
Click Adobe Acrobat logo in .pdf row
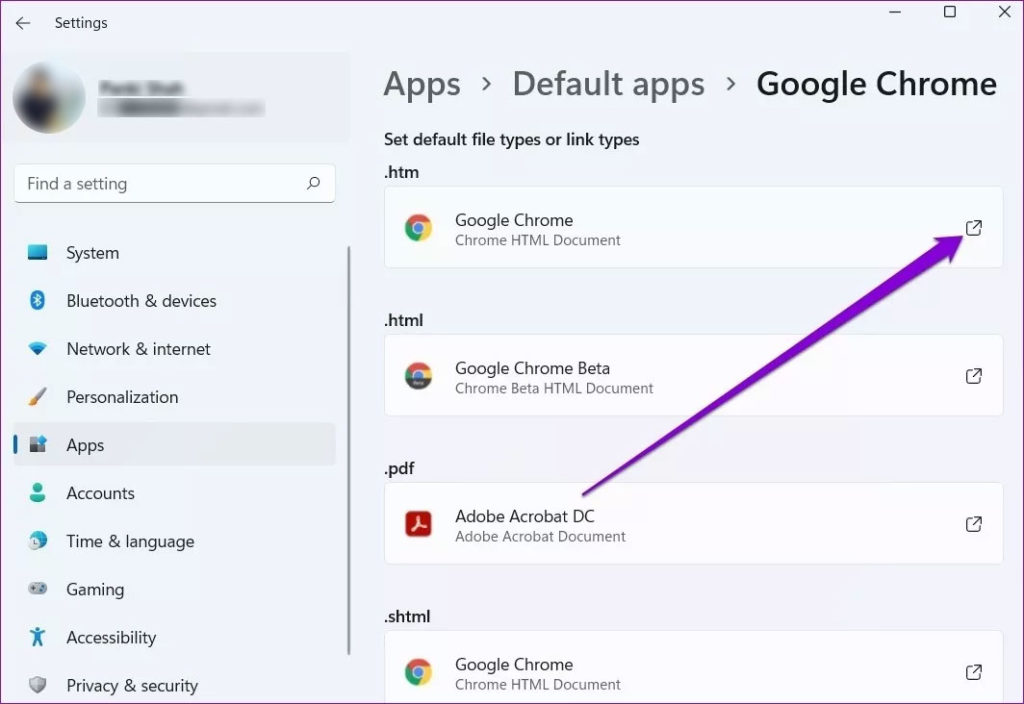418,524
